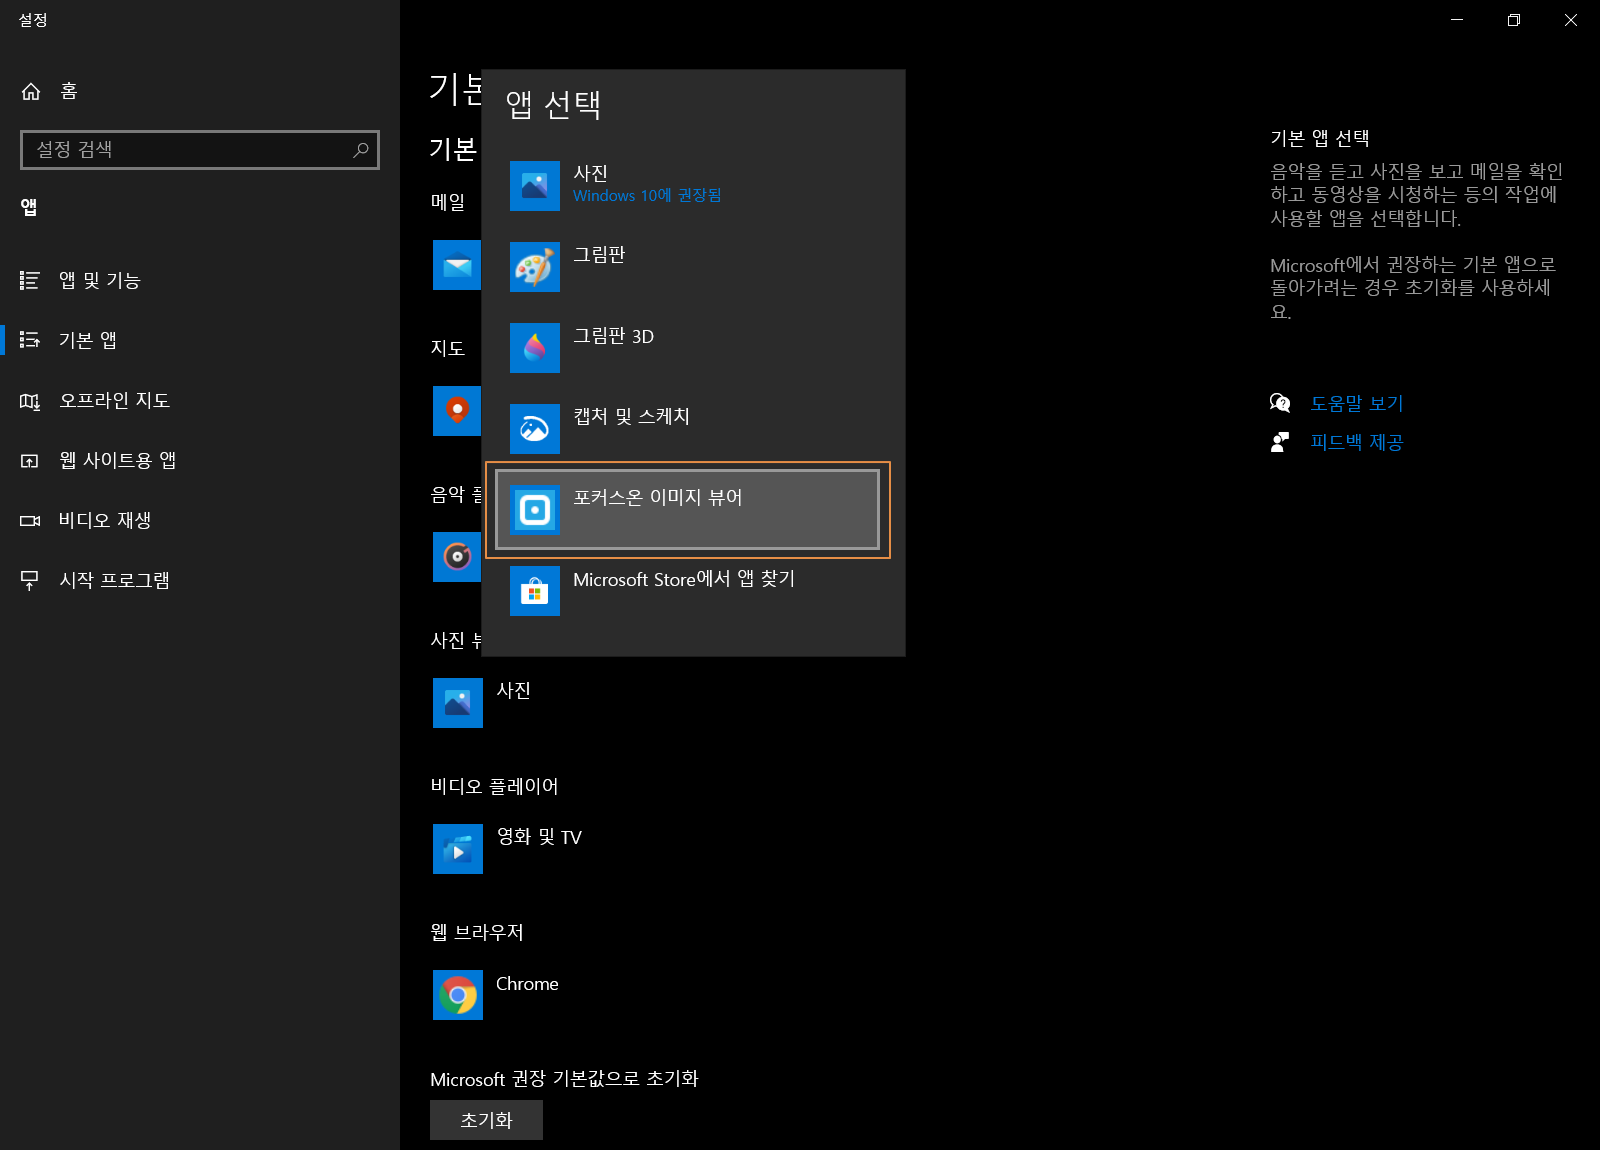Click the Paint (그림판) palette icon in the picker
This screenshot has width=1600, height=1150.
[x=535, y=267]
